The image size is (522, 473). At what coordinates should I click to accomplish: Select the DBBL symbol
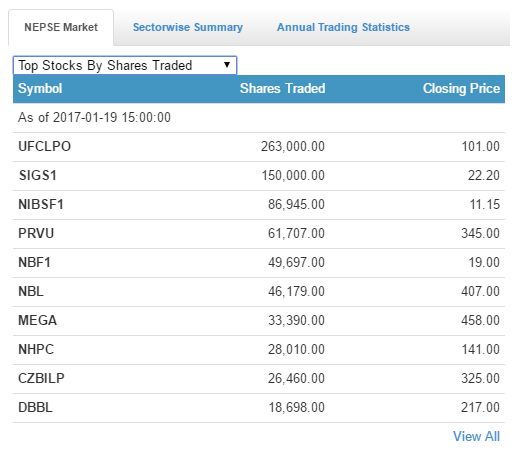pos(35,408)
